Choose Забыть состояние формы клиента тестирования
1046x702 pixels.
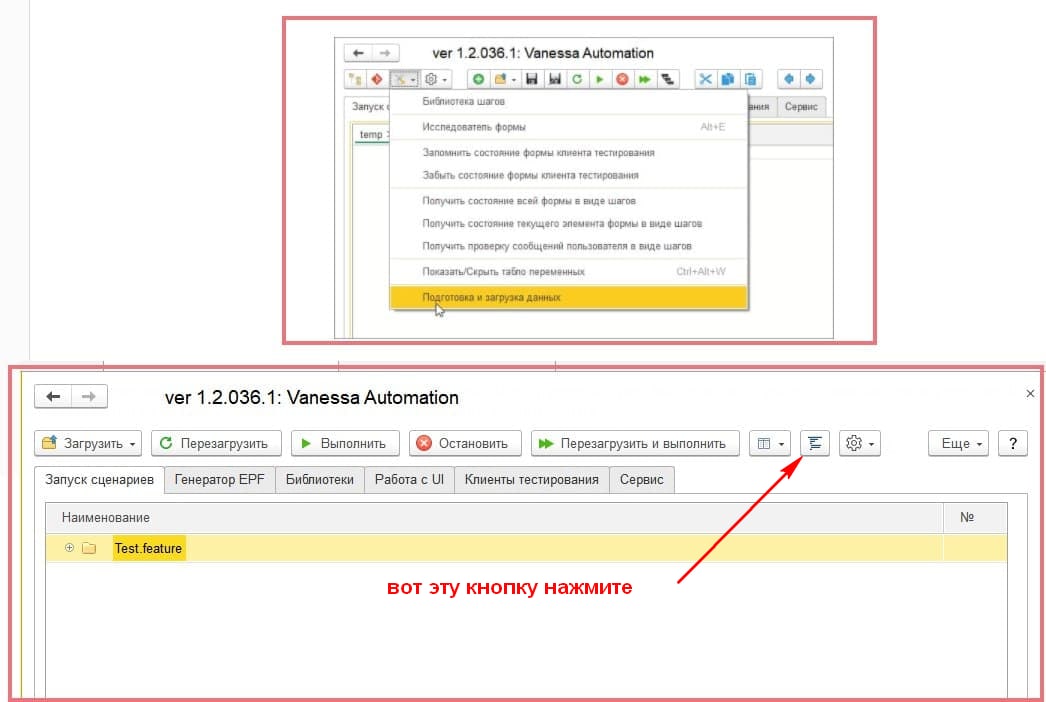pyautogui.click(x=568, y=176)
